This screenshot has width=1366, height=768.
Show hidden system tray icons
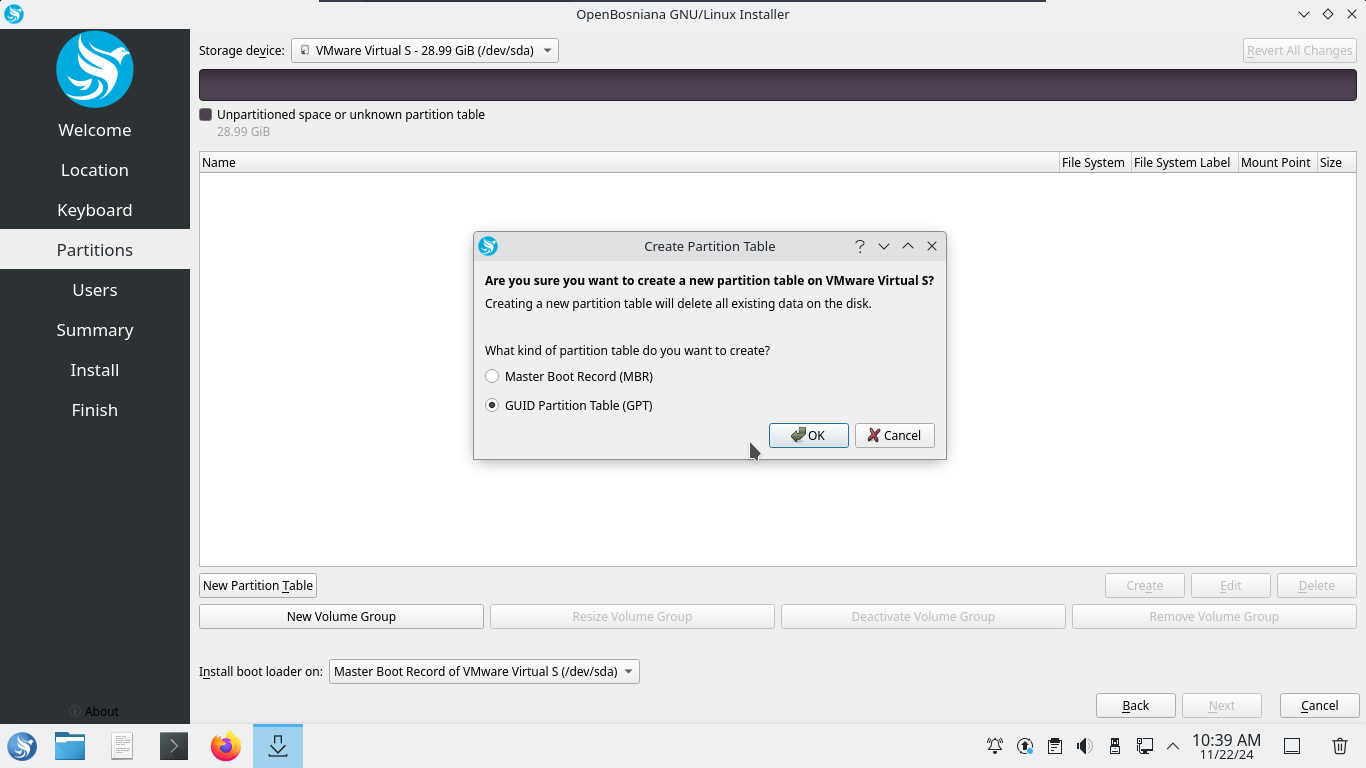1173,746
